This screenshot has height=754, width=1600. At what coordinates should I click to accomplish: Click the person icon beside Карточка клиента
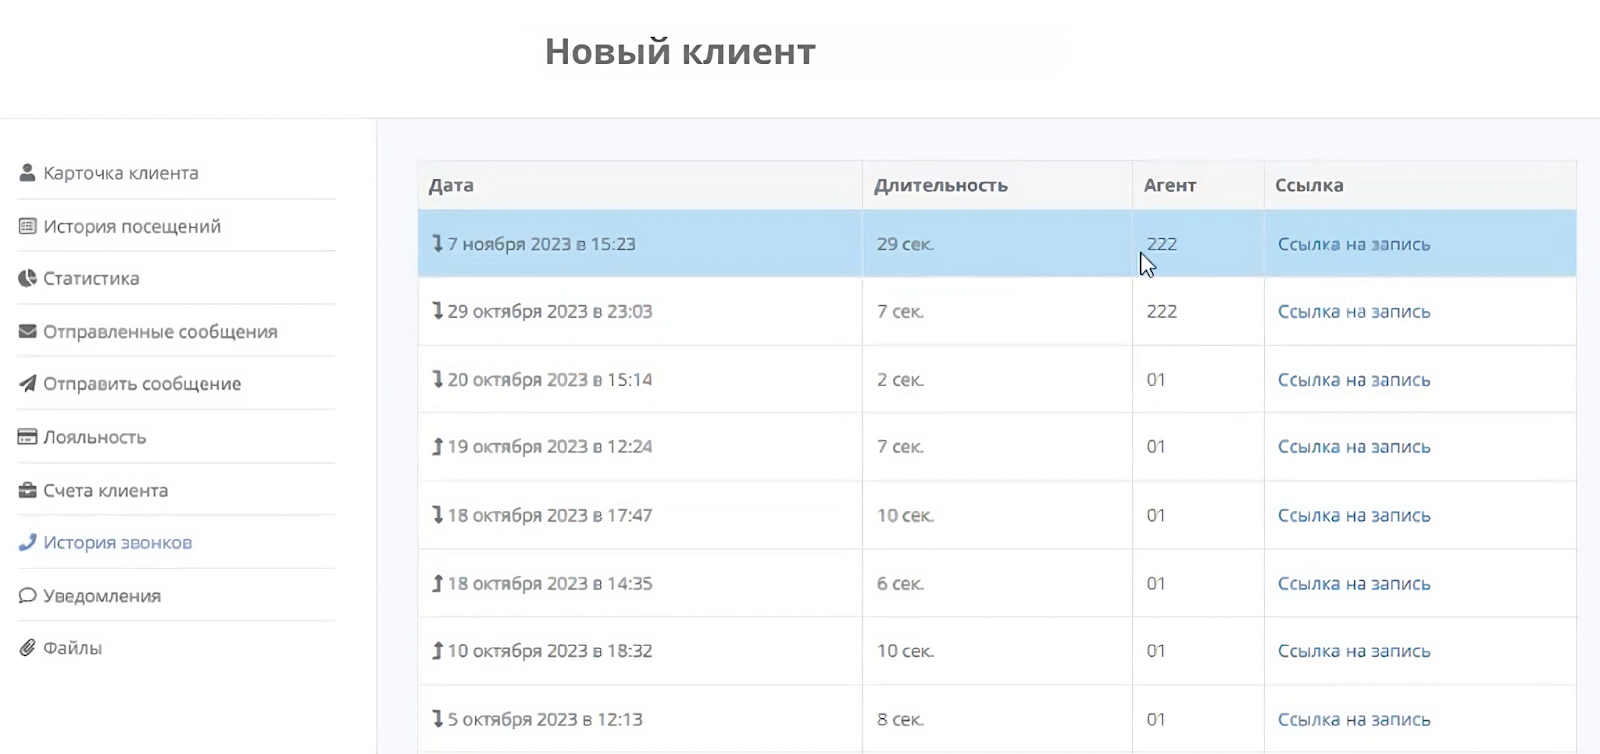tap(27, 173)
